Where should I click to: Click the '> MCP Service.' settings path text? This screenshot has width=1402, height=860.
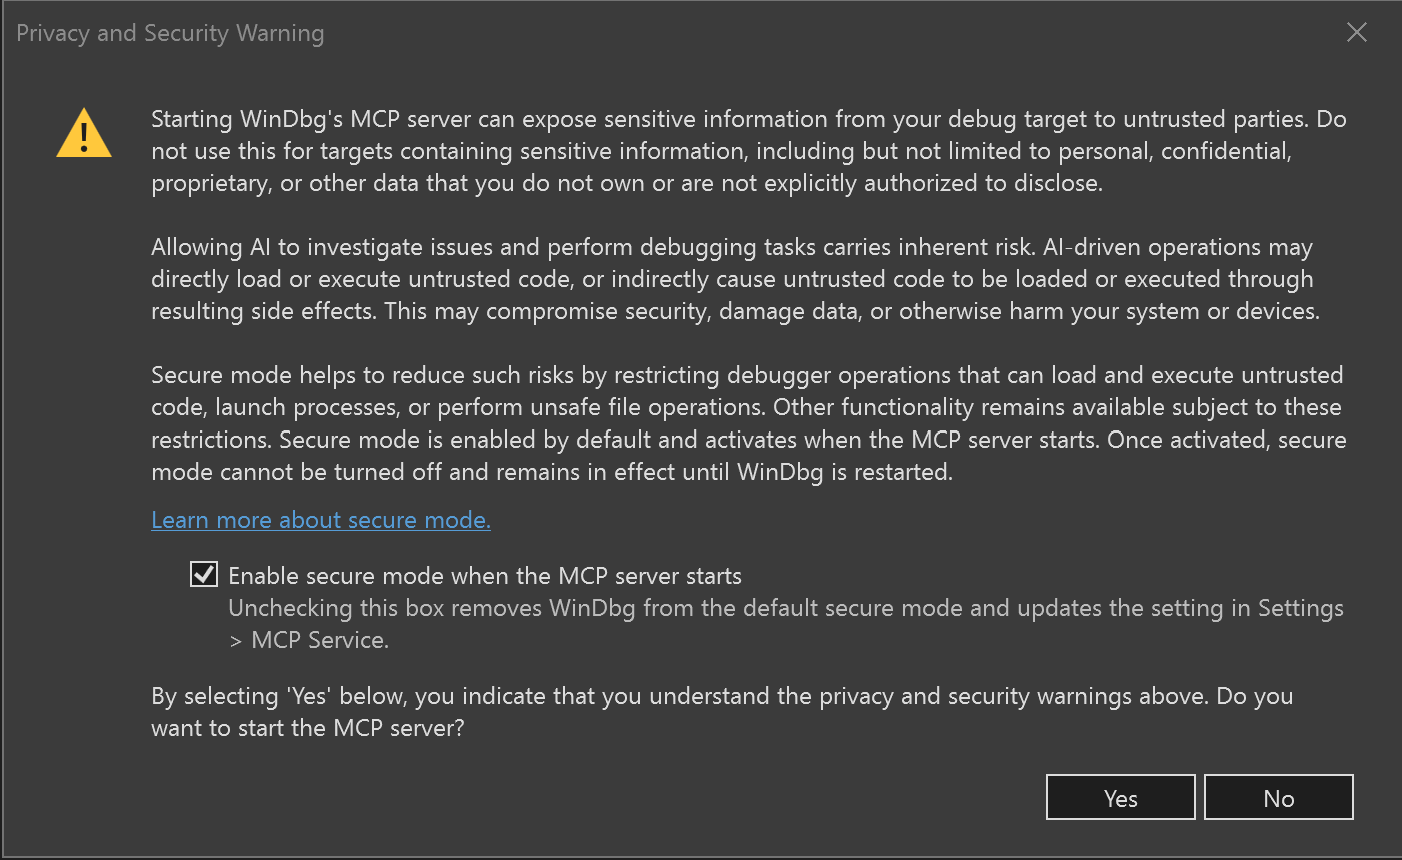309,640
